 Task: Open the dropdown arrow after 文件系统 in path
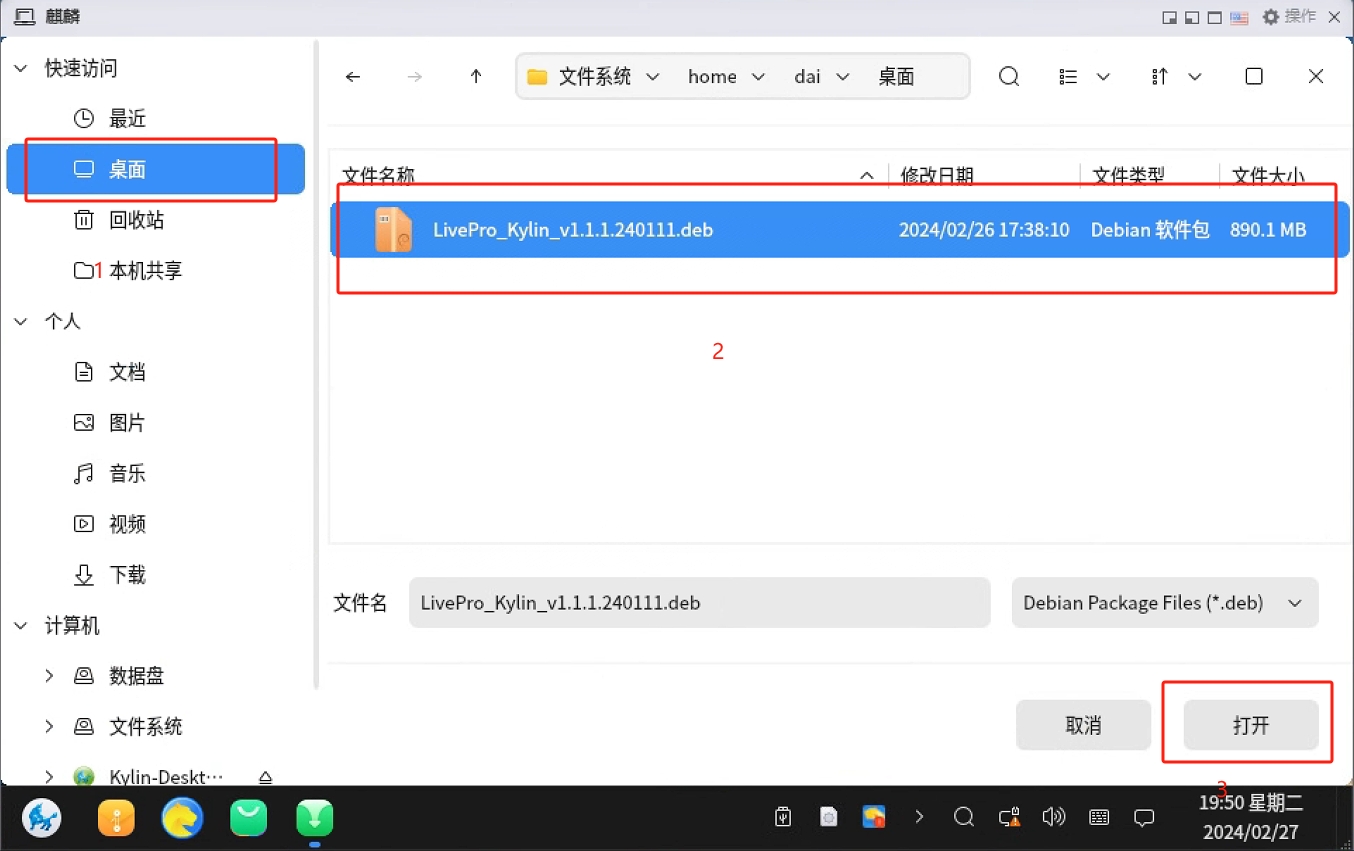653,77
